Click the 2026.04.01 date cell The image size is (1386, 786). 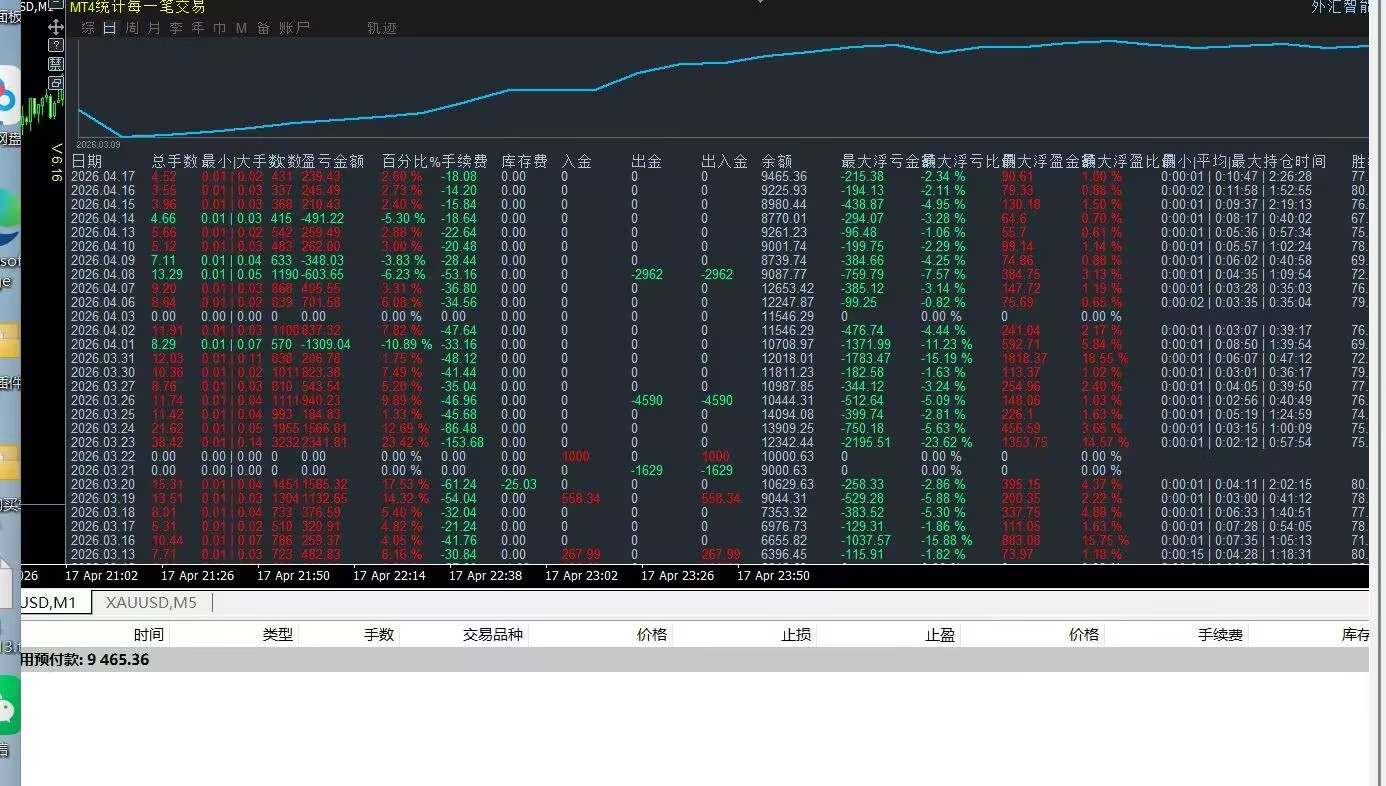103,344
